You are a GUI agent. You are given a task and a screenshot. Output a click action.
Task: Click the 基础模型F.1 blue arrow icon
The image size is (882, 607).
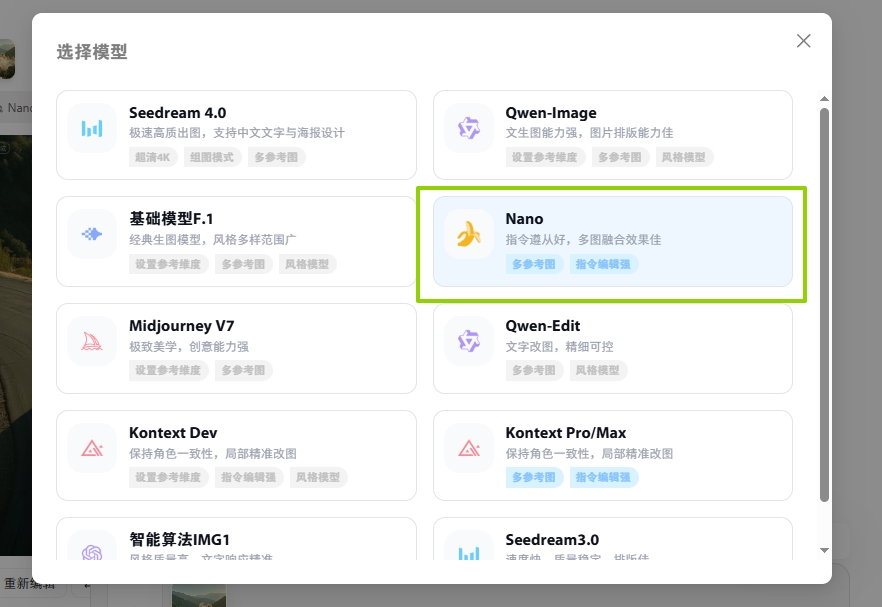pos(92,234)
